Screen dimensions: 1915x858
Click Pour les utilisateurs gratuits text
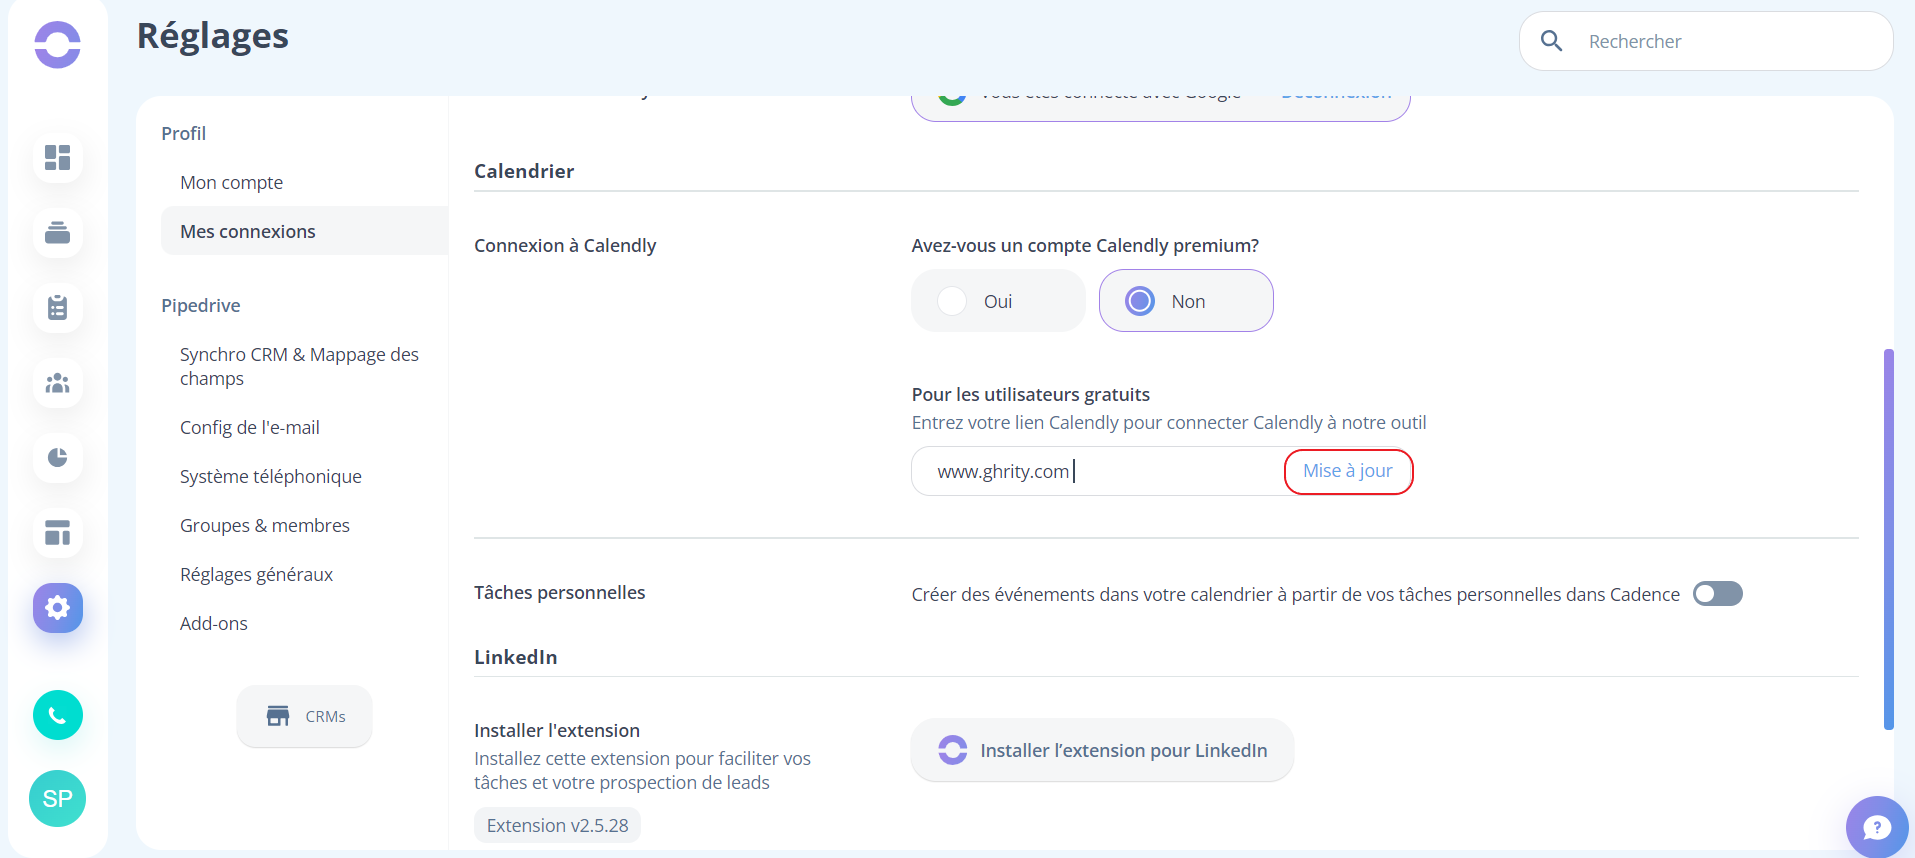[1031, 394]
